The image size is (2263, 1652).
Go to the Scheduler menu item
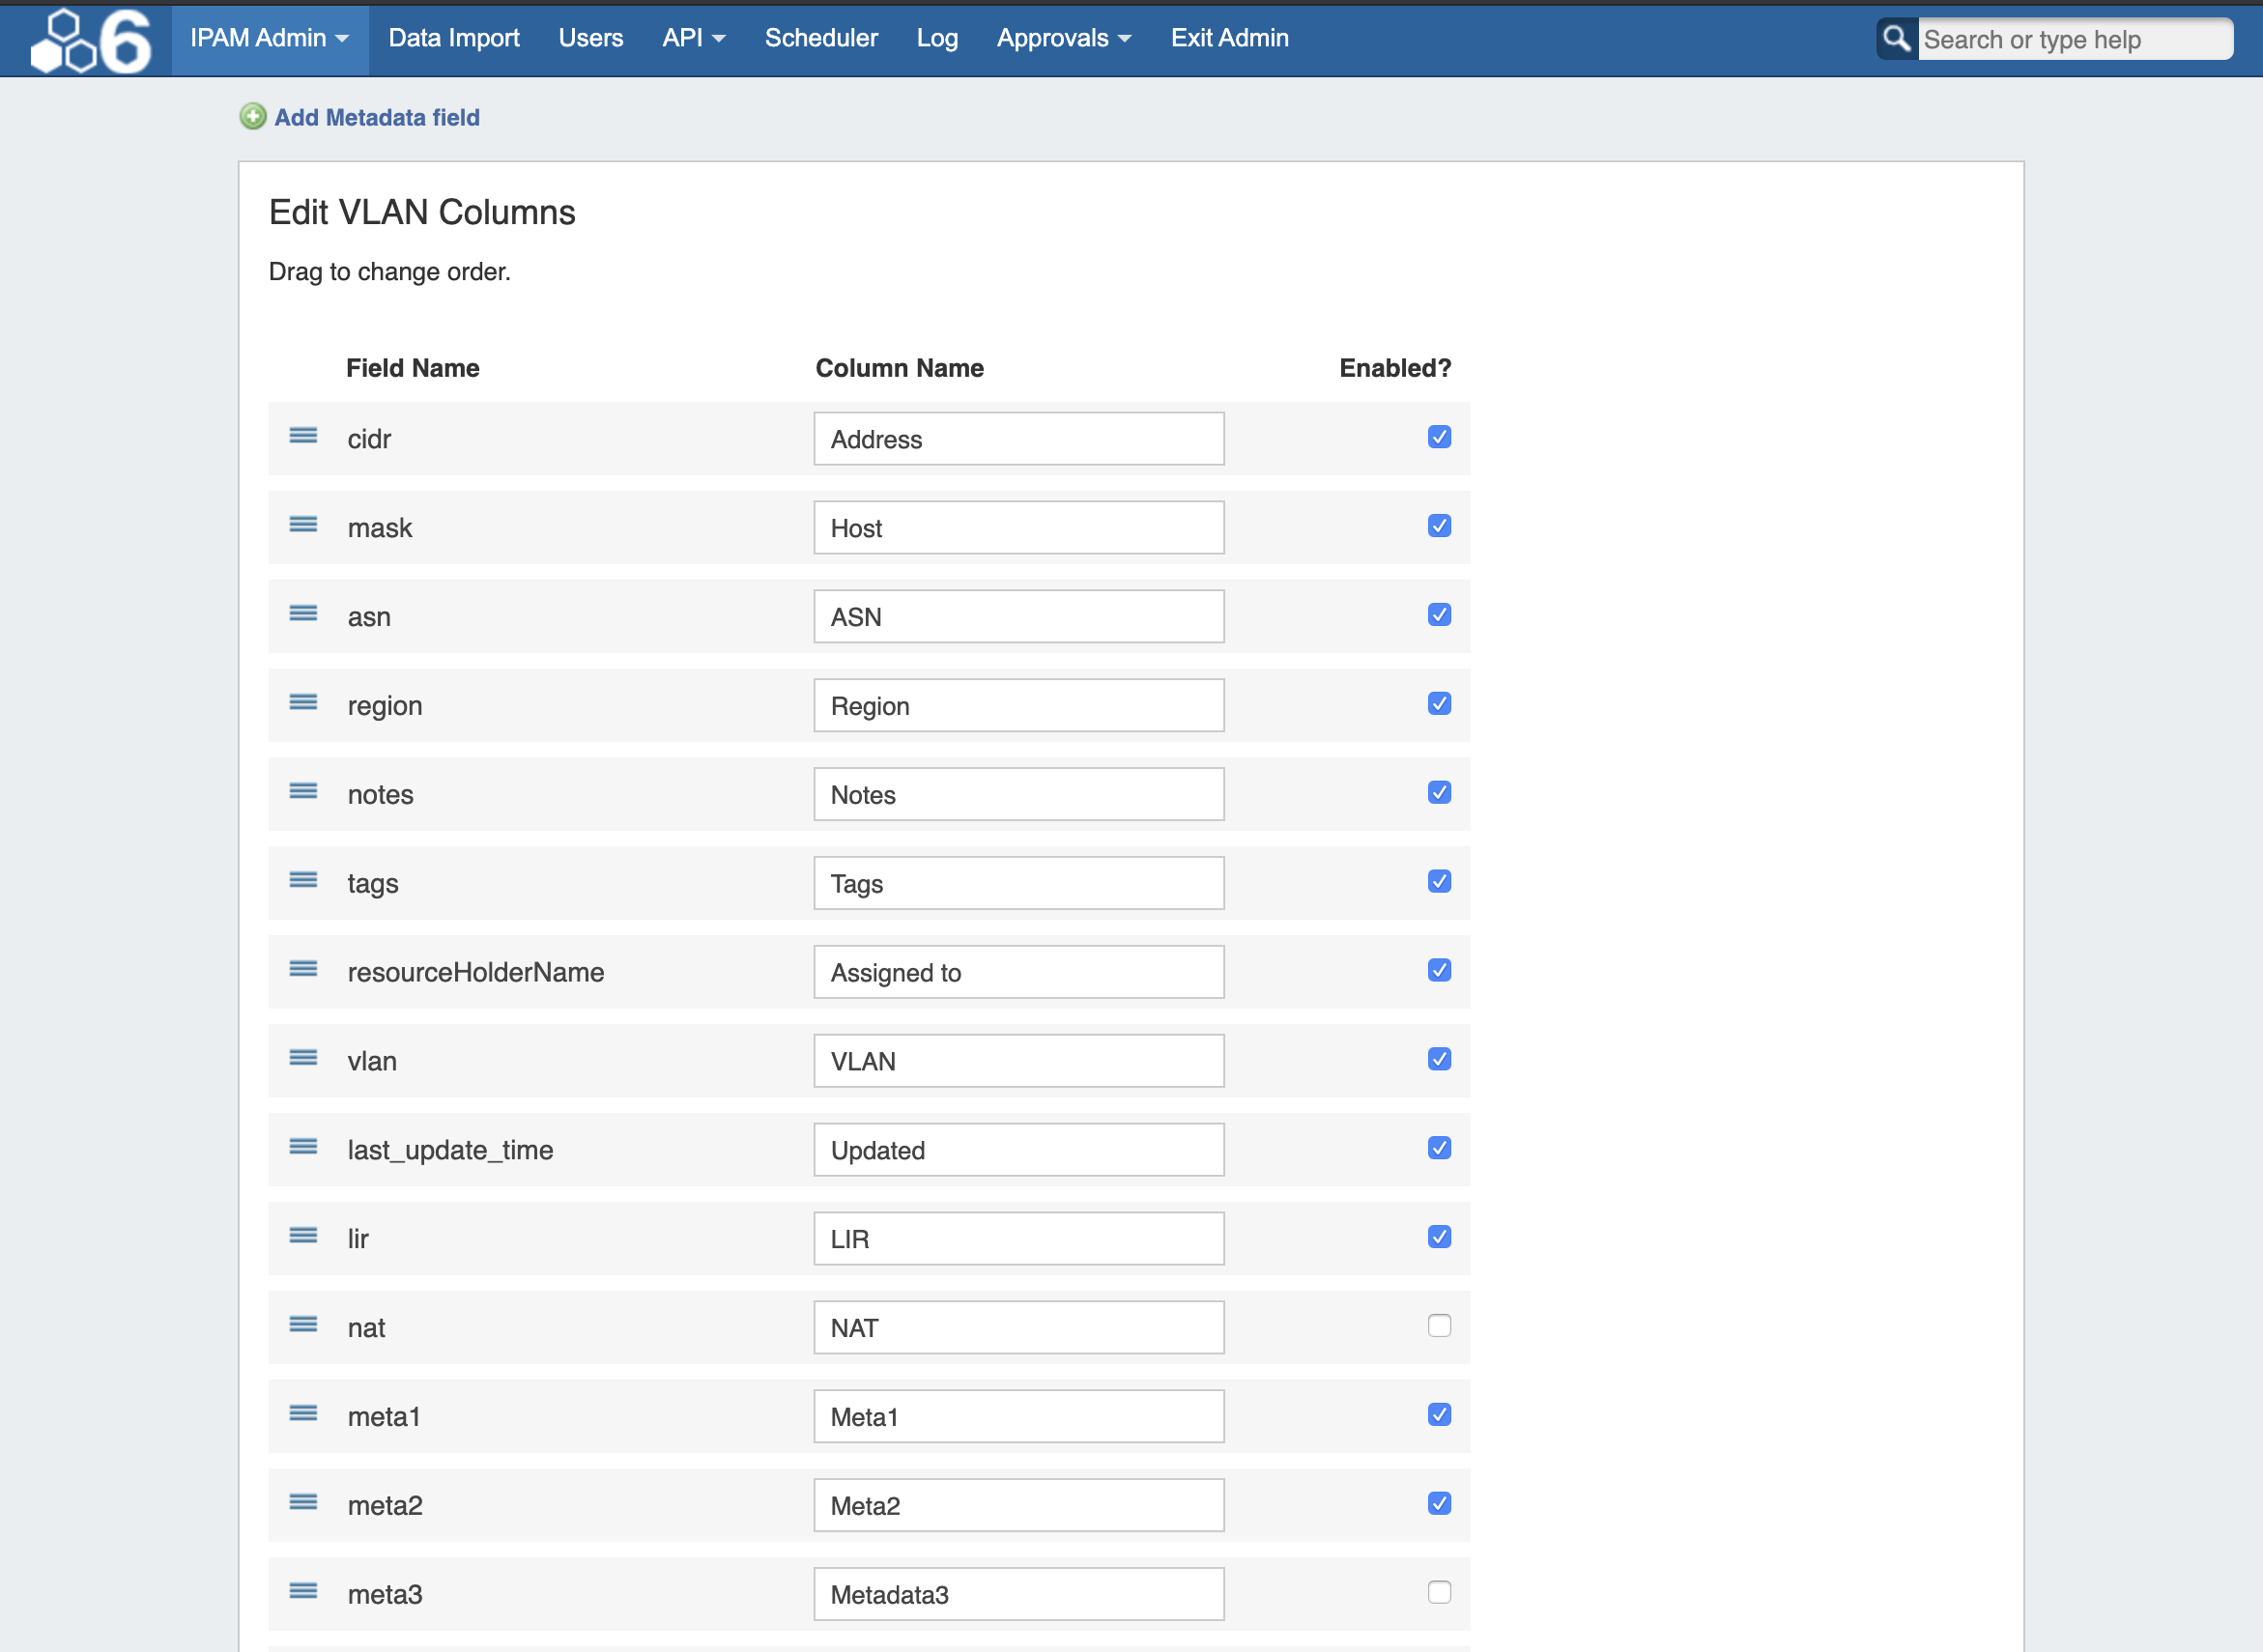821,38
